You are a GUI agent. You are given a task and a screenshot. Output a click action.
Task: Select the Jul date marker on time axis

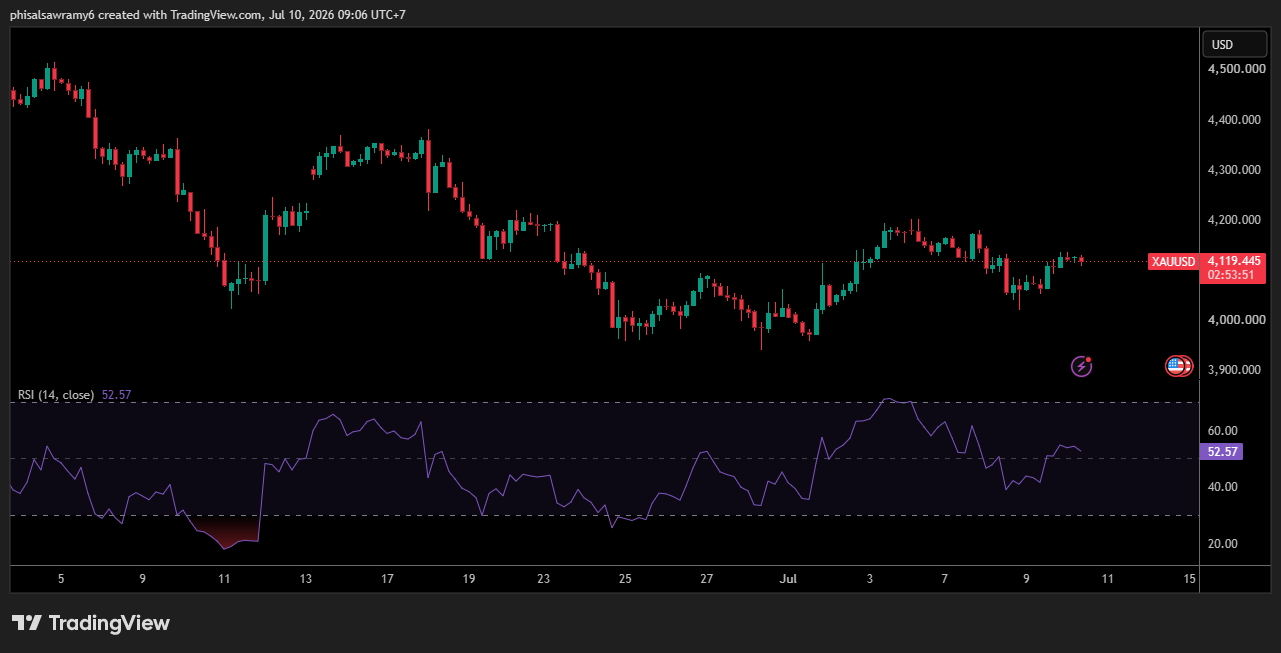click(790, 578)
